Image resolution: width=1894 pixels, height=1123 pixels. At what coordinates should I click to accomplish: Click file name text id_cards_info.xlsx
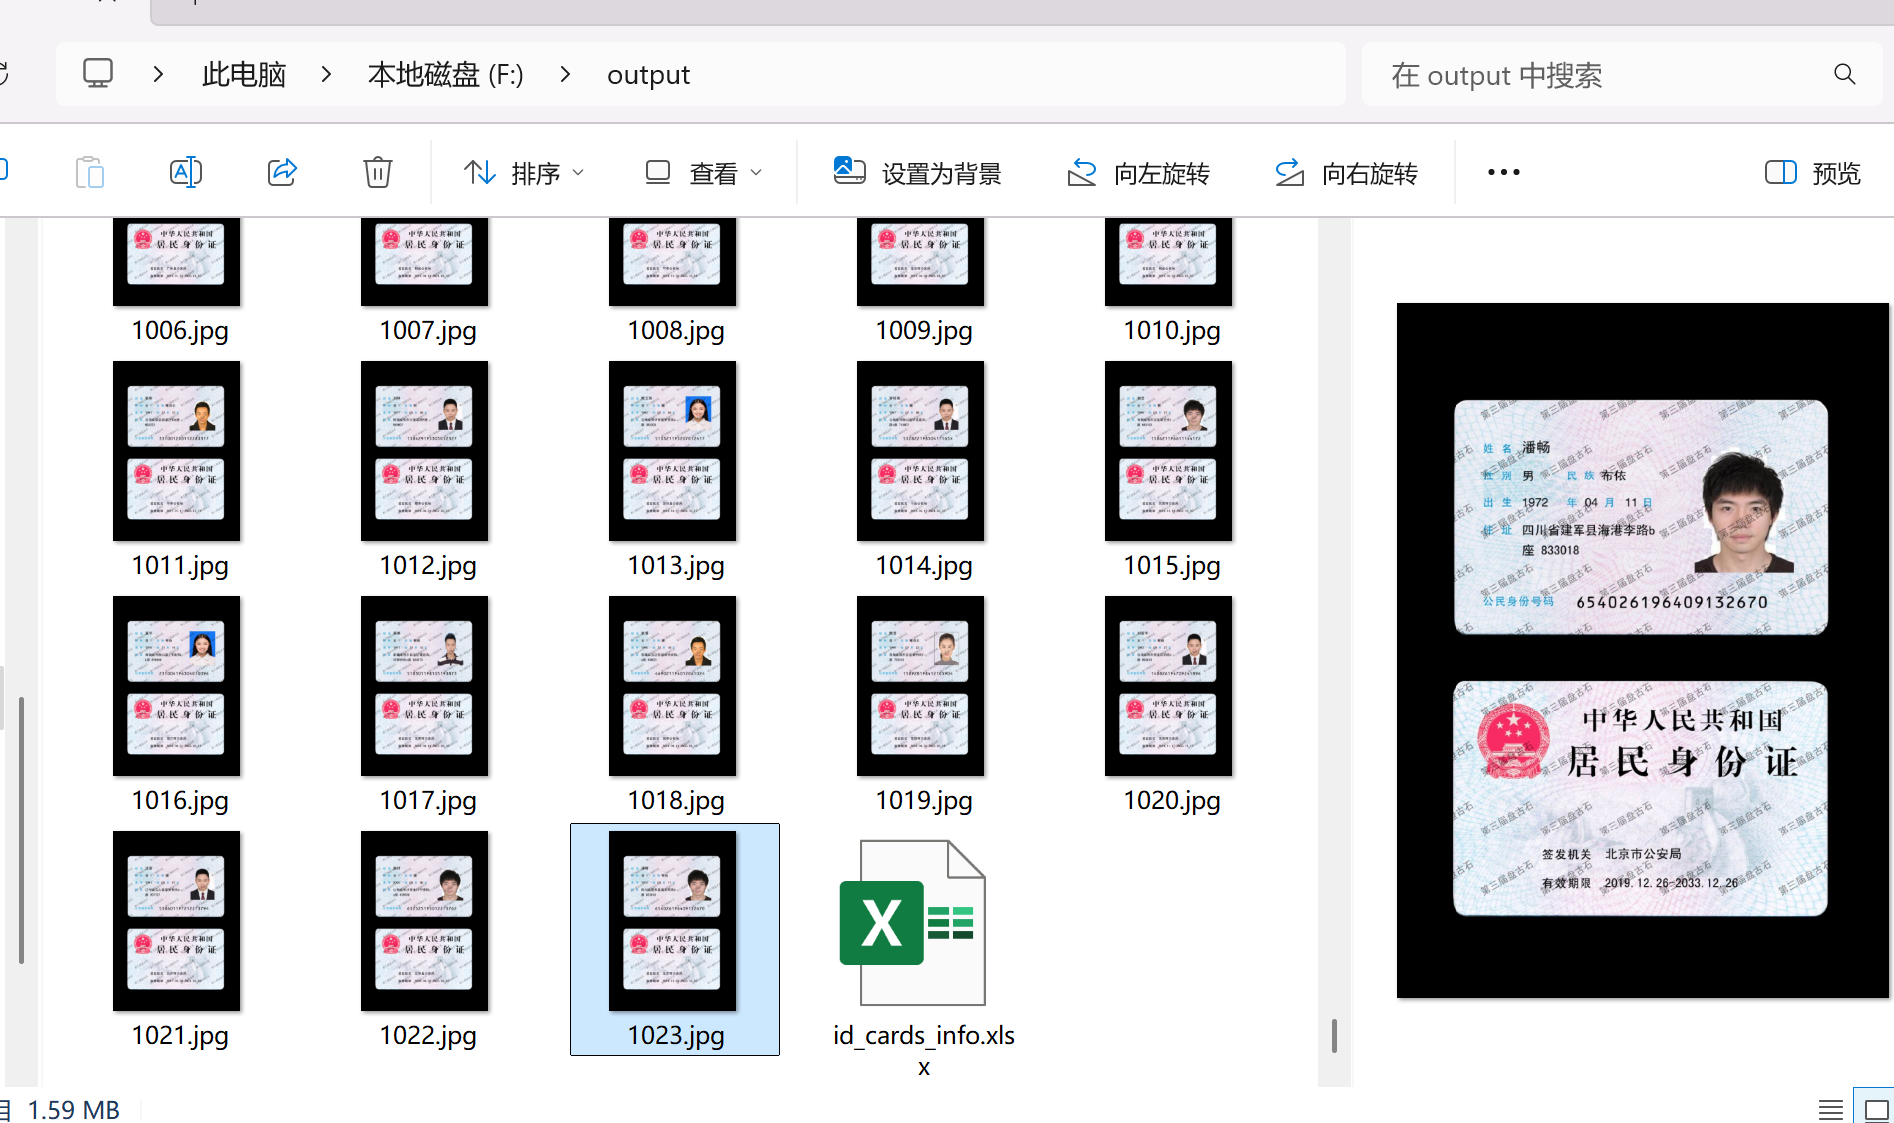click(924, 1050)
